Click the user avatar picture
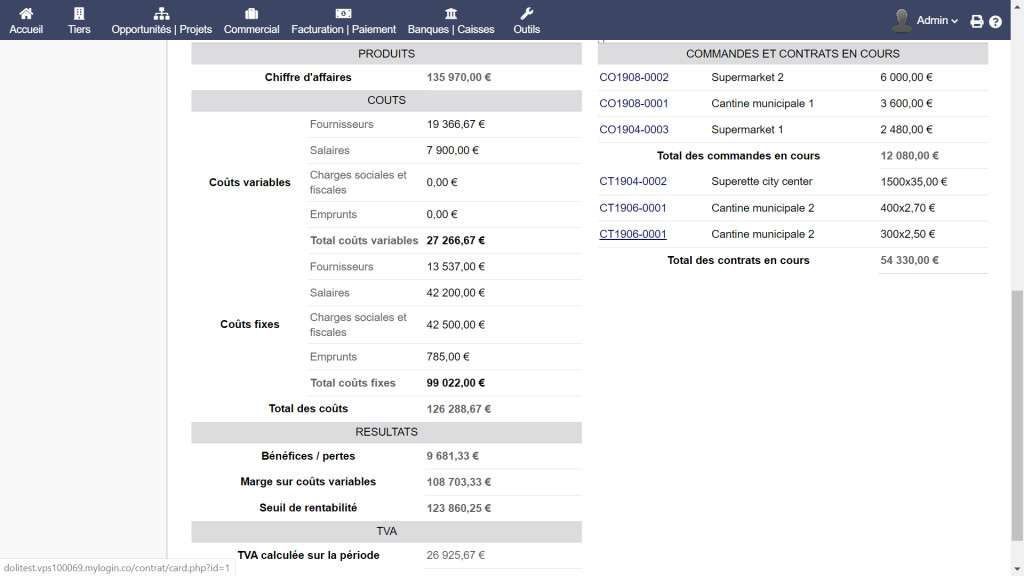The height and width of the screenshot is (576, 1024). (902, 20)
